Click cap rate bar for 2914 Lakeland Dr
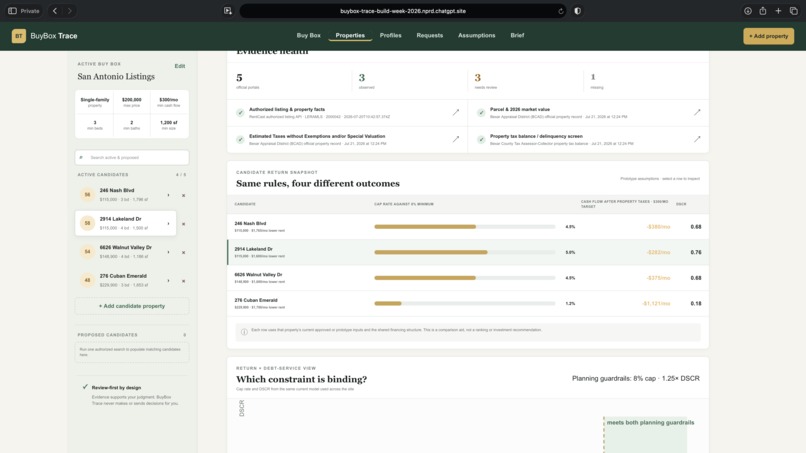This screenshot has height=453, width=806. 465,252
